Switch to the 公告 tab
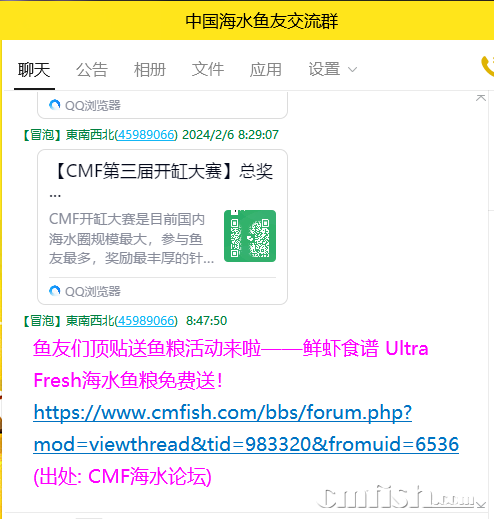This screenshot has height=519, width=494. [92, 70]
